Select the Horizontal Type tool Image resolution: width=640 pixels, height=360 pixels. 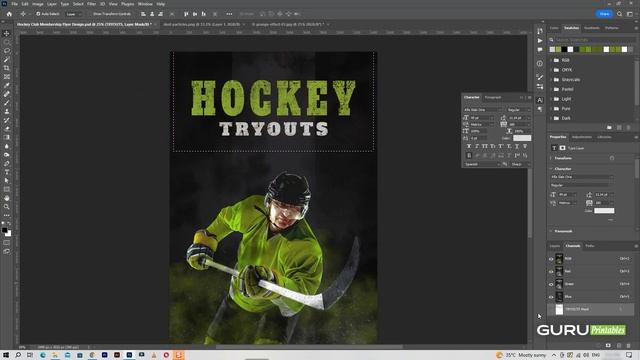click(x=7, y=172)
